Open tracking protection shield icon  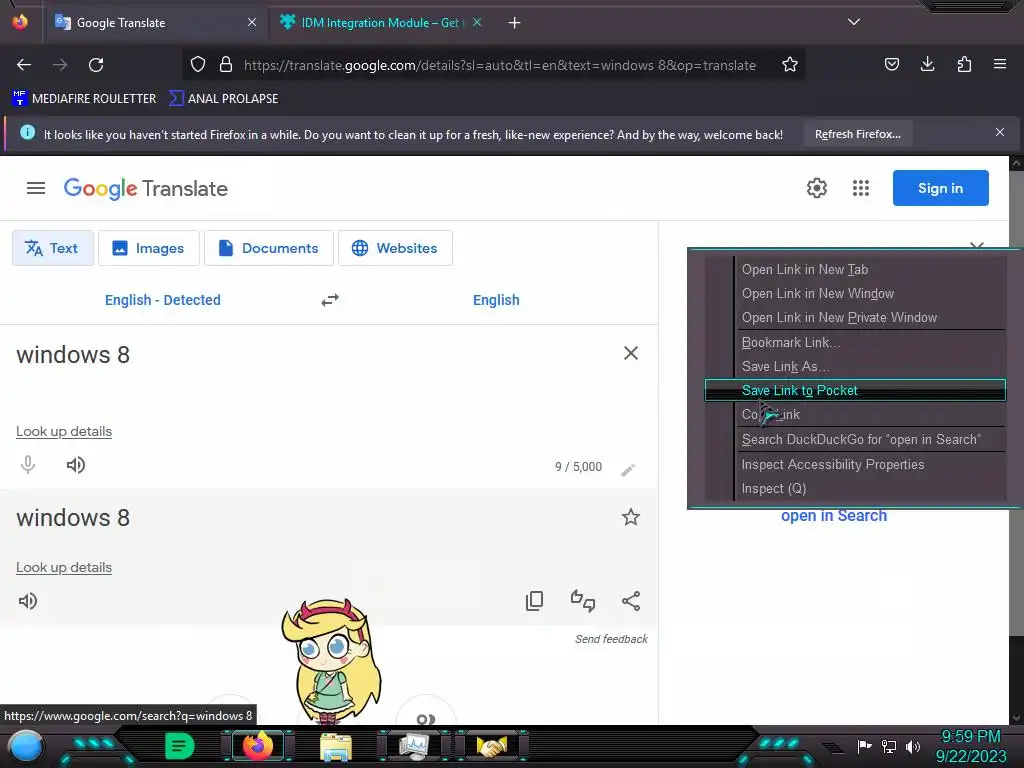198,65
